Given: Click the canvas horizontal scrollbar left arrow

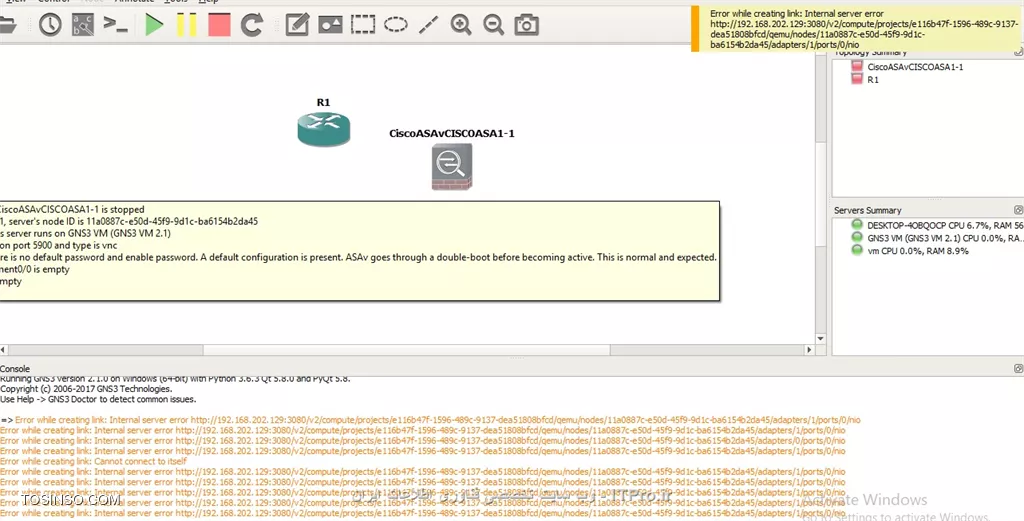Looking at the screenshot, I should (x=3, y=350).
